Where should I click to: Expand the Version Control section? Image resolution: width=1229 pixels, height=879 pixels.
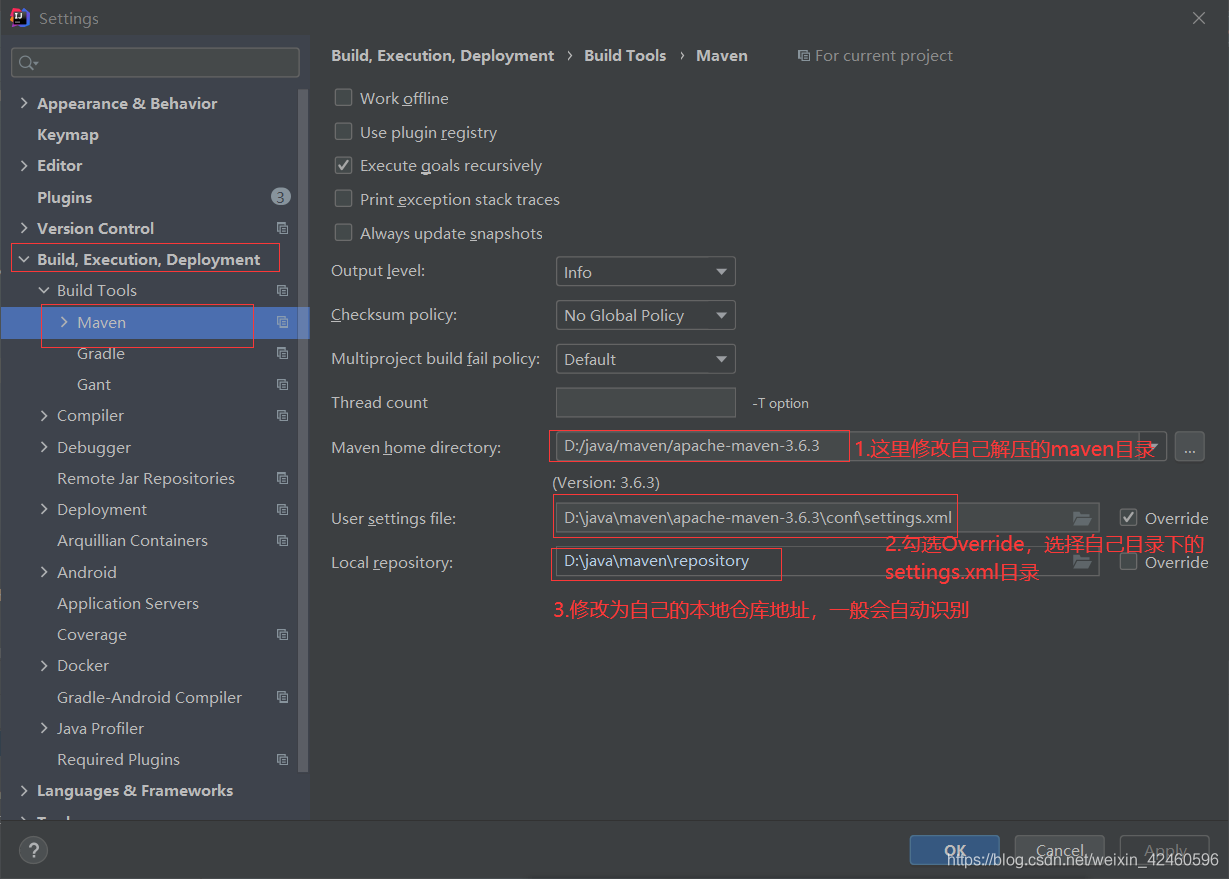click(x=24, y=228)
